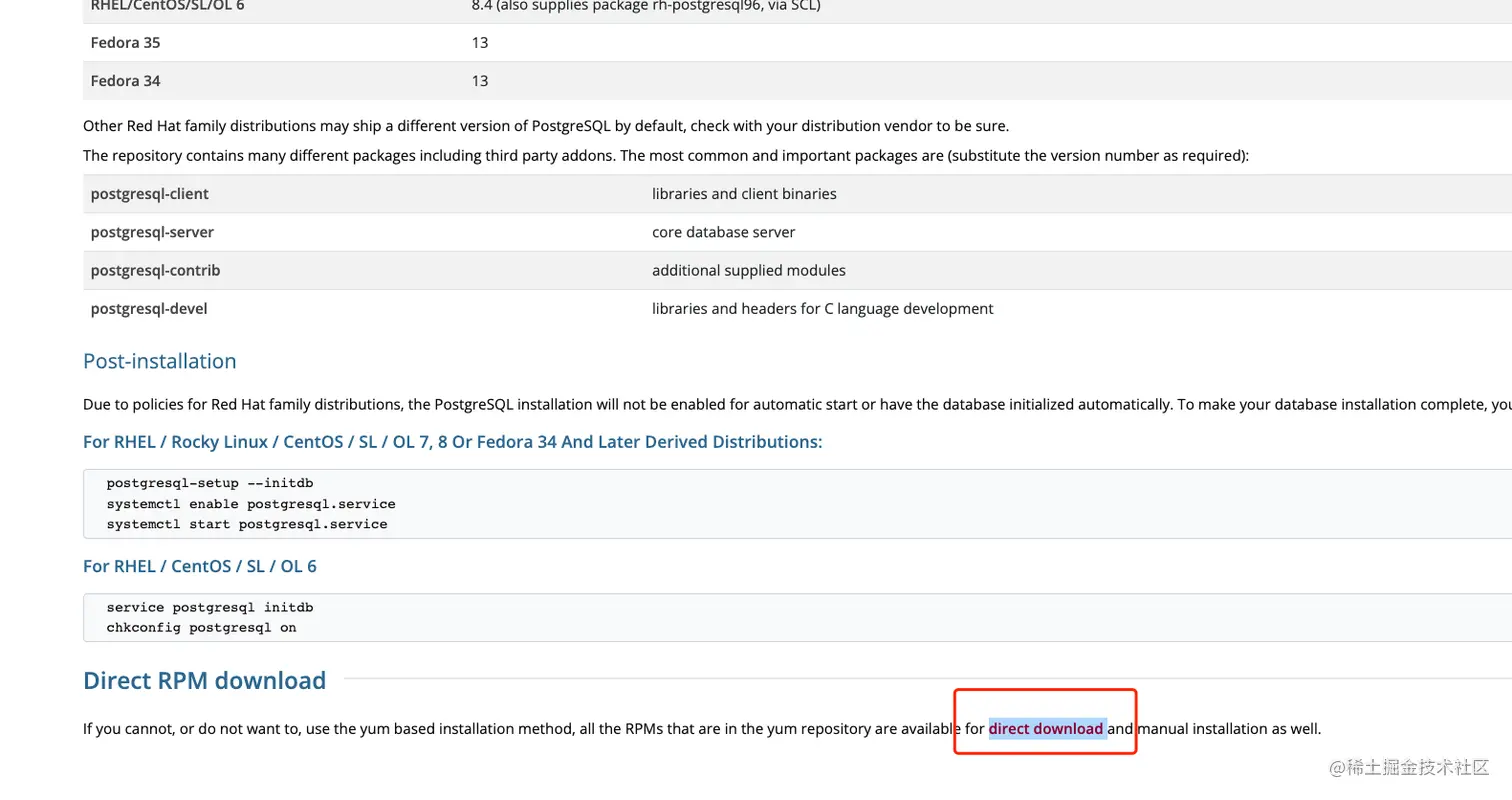Click the 'For RHEL / CentOS / SL / OL 6' heading
This screenshot has height=800, width=1512.
tap(200, 566)
